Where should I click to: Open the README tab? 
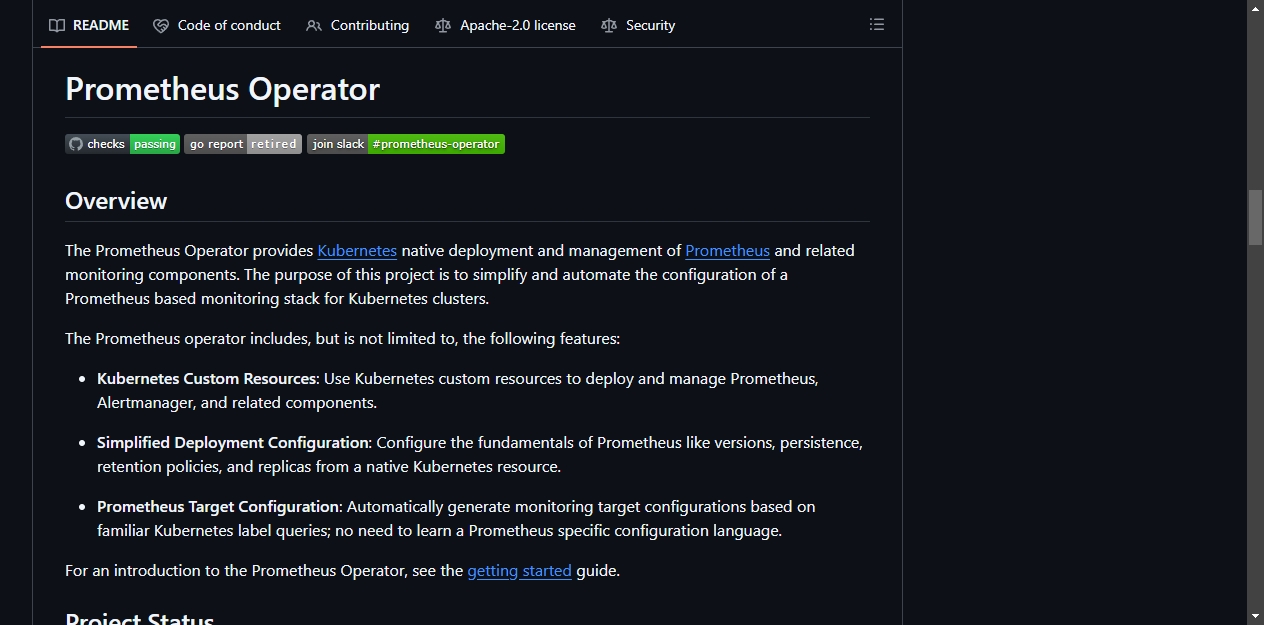tap(89, 25)
